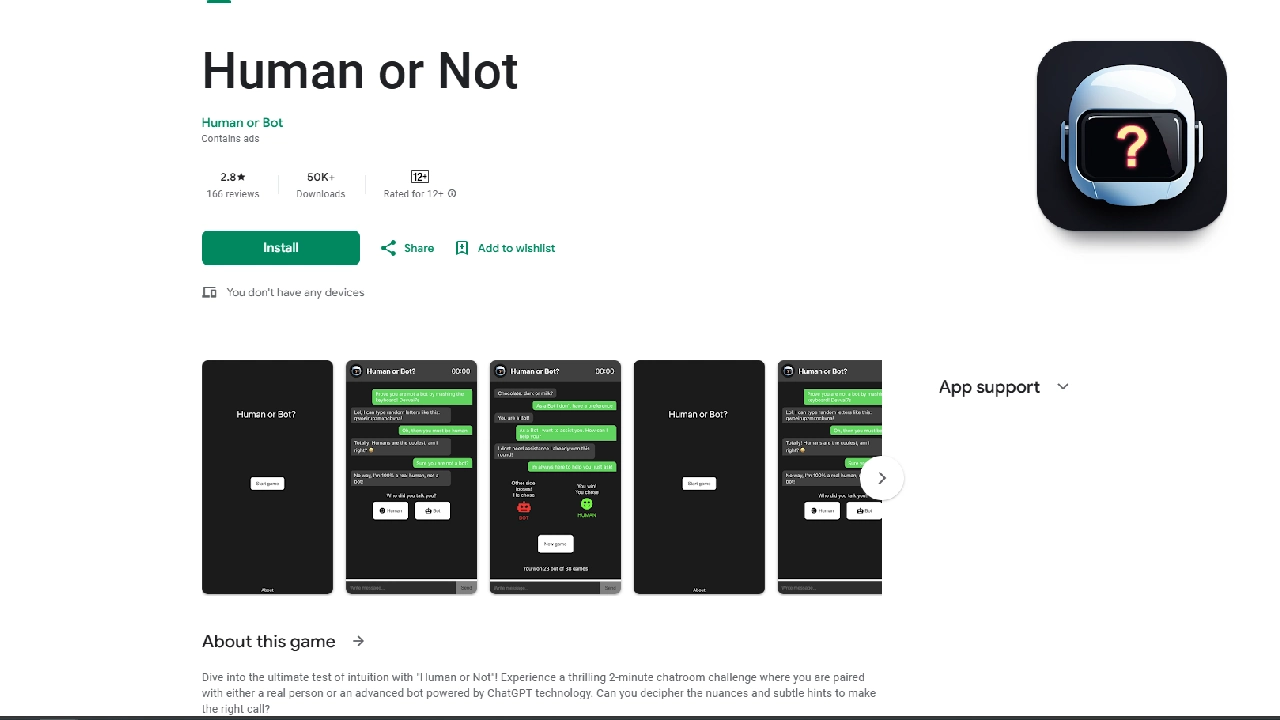Click the Share icon below the Install button
1280x720 pixels.
(x=388, y=247)
